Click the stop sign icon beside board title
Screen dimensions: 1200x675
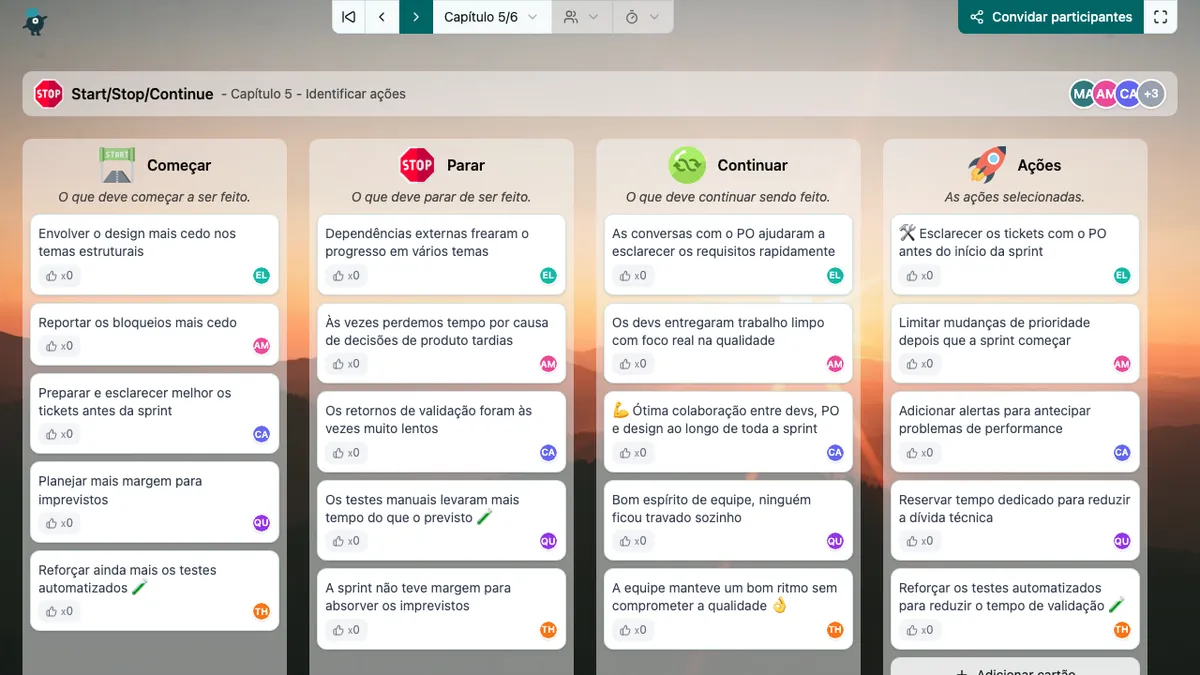(x=48, y=94)
